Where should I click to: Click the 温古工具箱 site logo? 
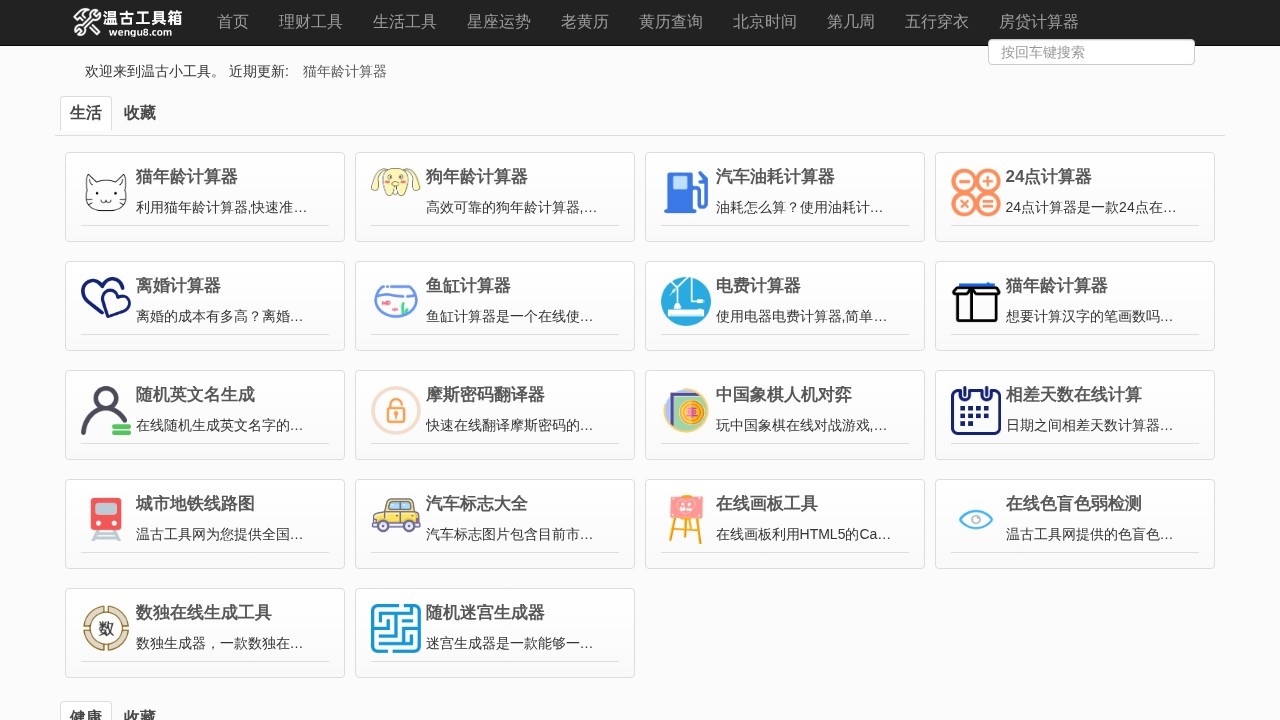(127, 22)
